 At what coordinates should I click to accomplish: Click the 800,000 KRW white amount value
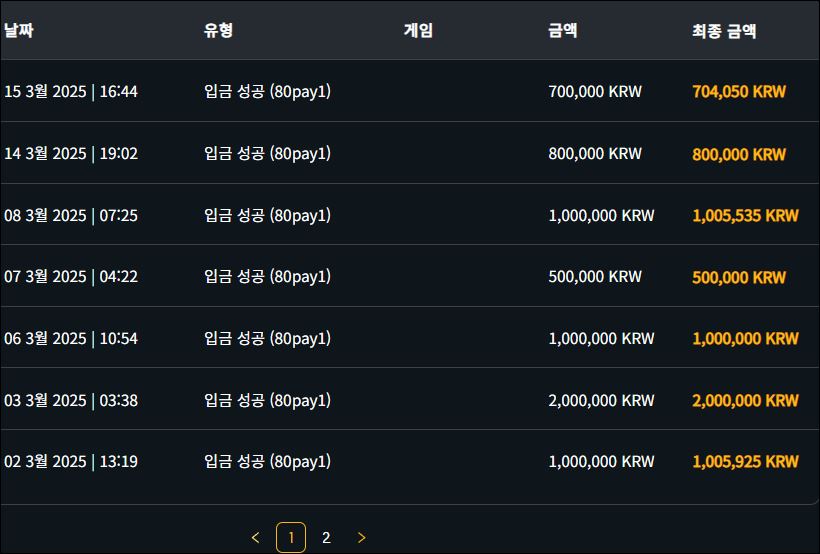click(595, 153)
